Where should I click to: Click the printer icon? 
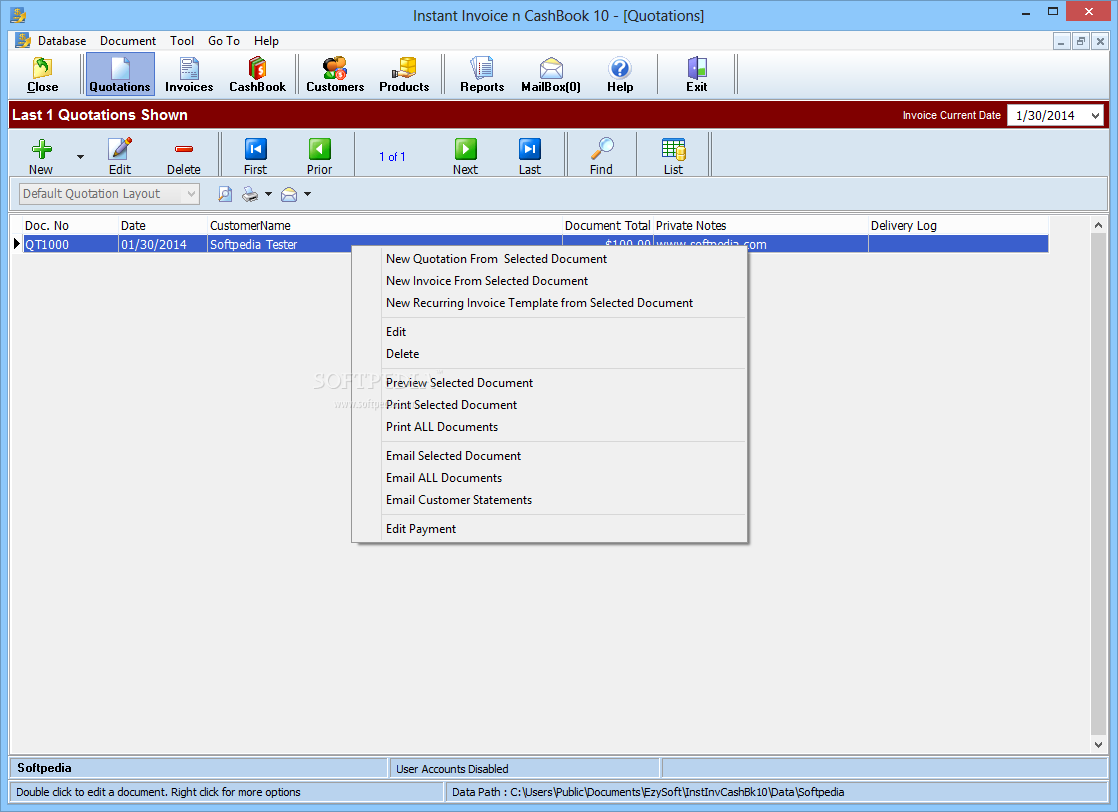click(250, 194)
